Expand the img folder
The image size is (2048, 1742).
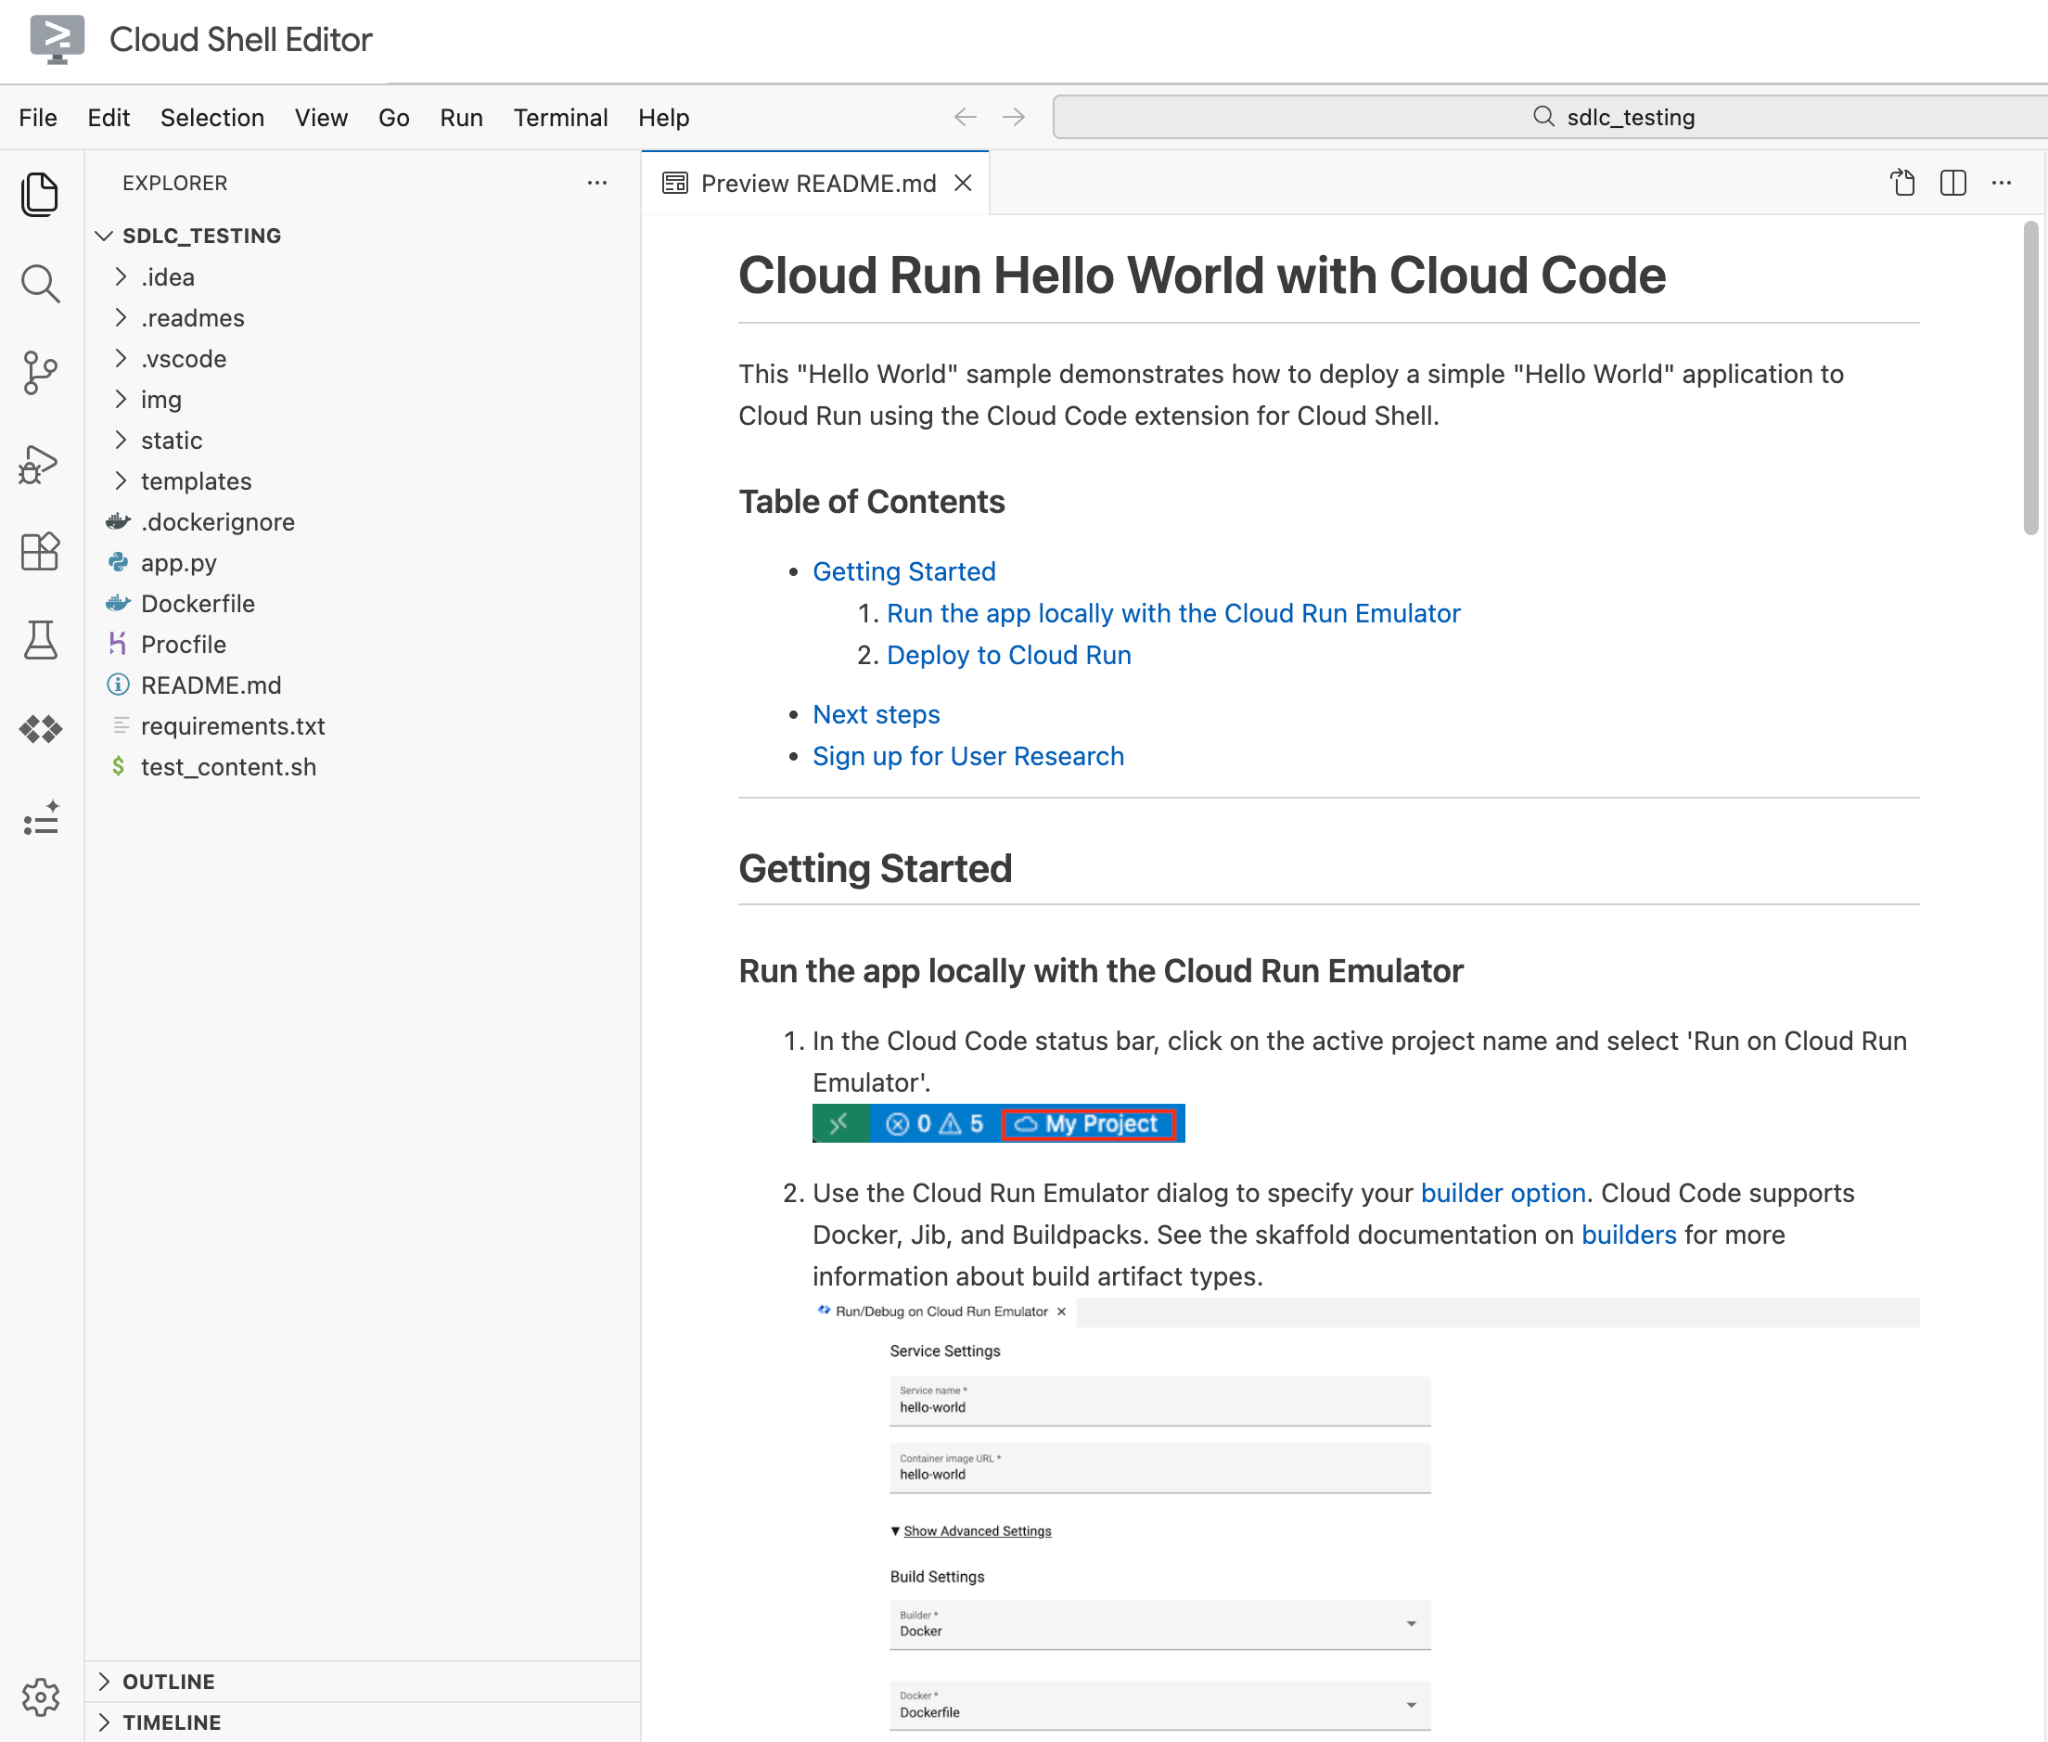tap(362, 400)
